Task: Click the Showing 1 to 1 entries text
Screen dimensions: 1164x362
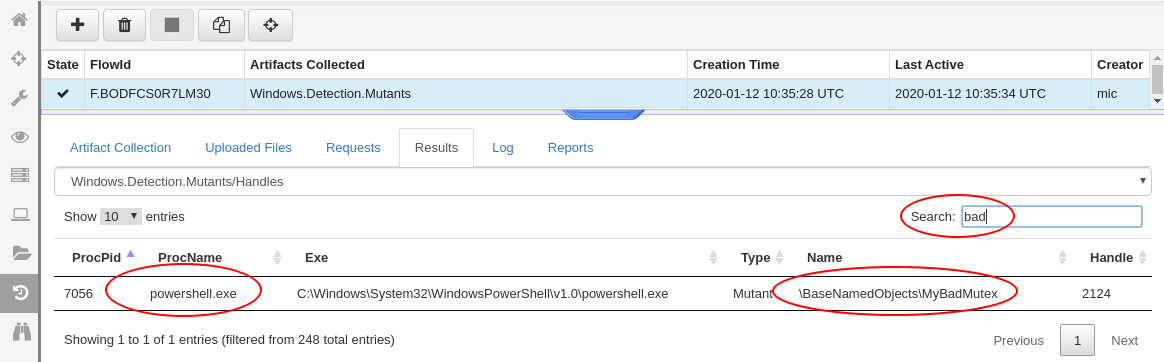Action: 229,340
